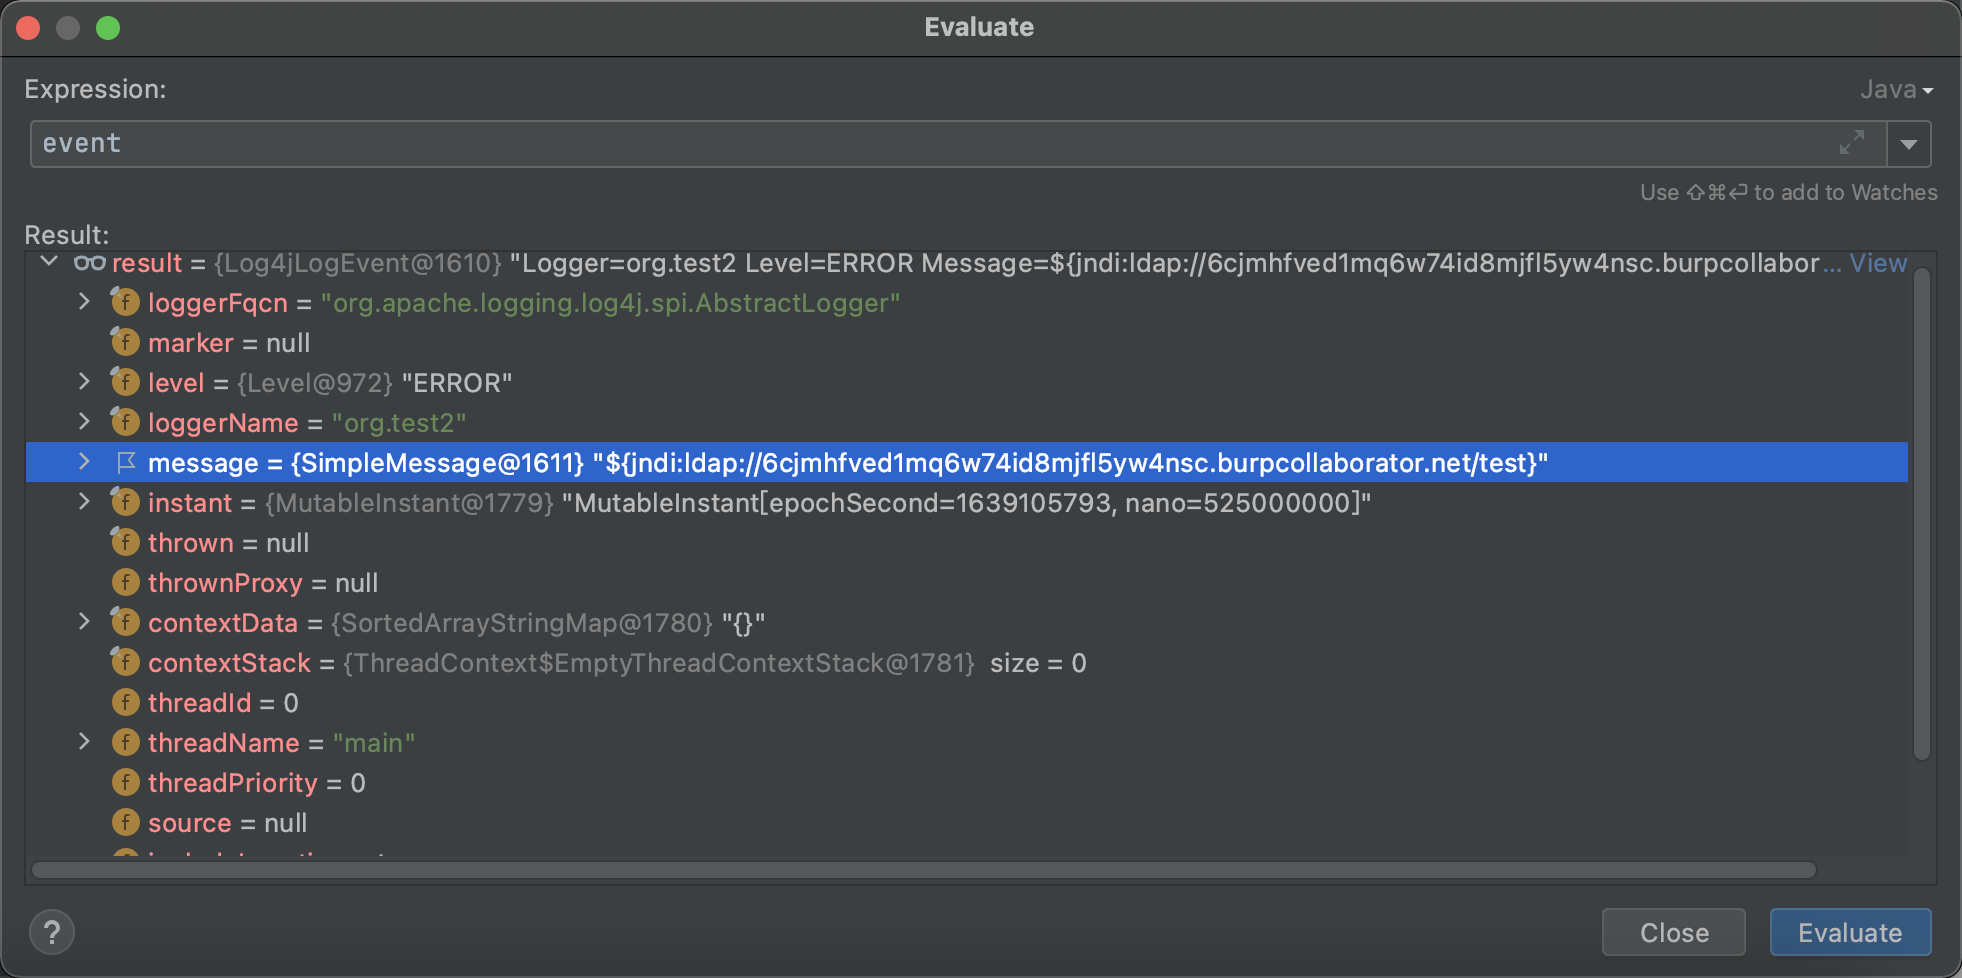Click the field icon beside thrown
This screenshot has width=1962, height=978.
(125, 542)
